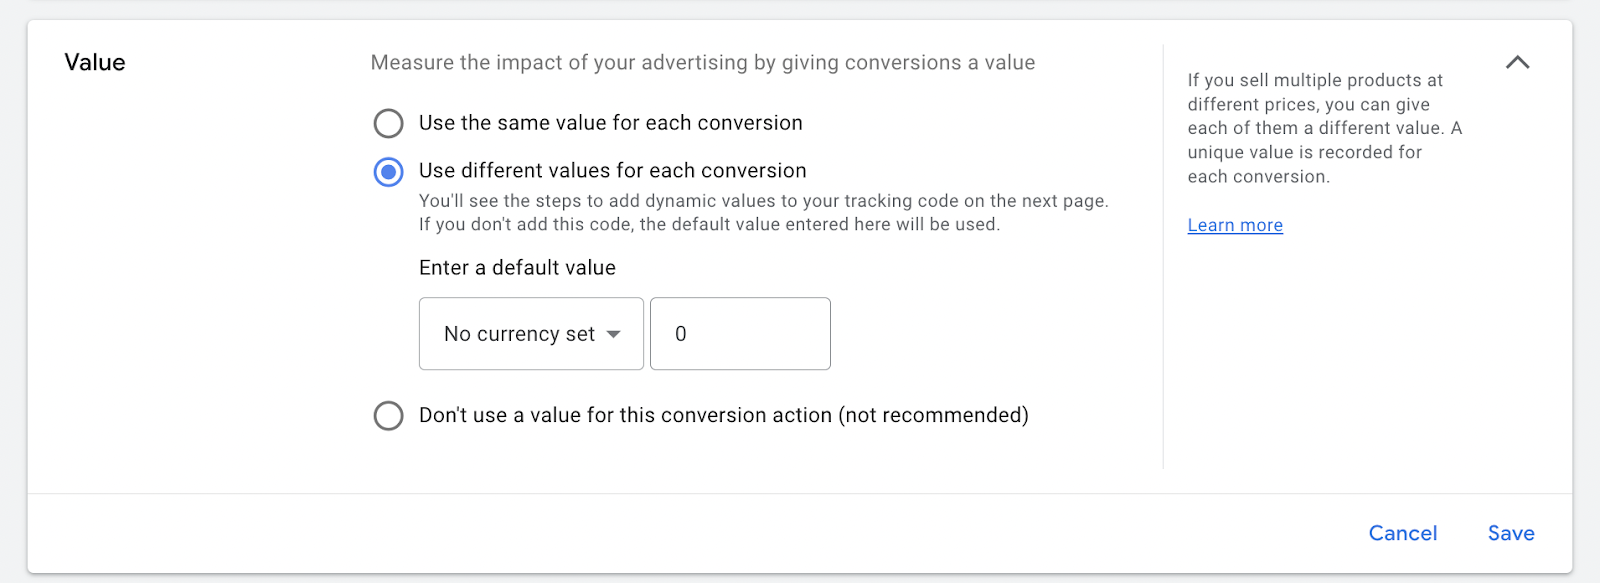Viewport: 1600px width, 583px height.
Task: Click the currency dropdown arrow icon
Action: pyautogui.click(x=614, y=334)
